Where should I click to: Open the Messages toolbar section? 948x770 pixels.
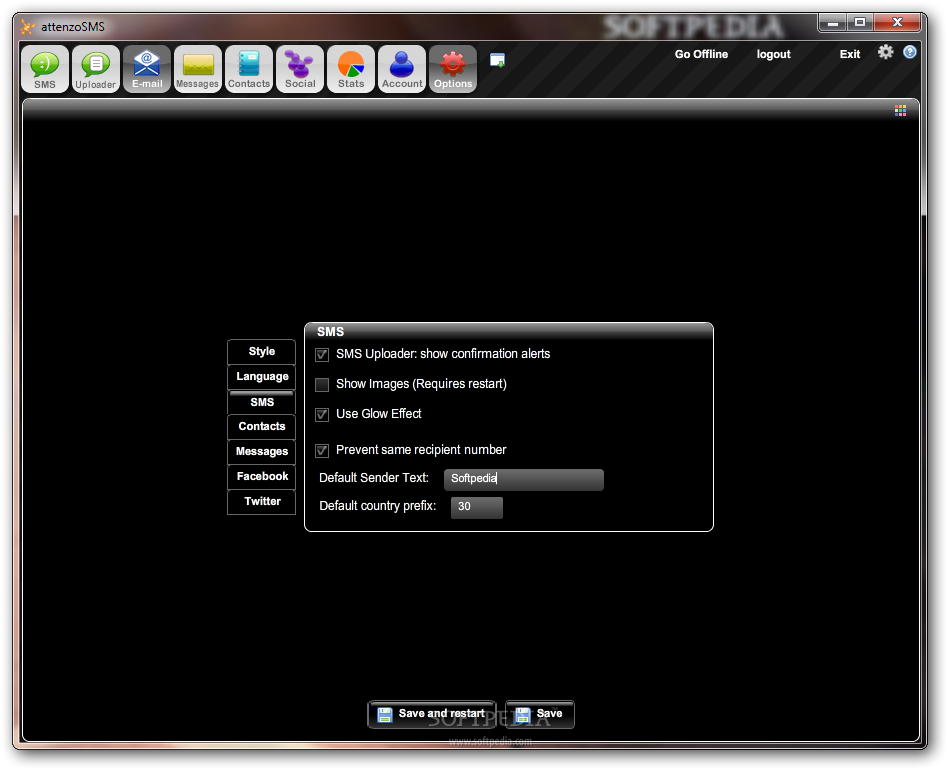pyautogui.click(x=198, y=69)
